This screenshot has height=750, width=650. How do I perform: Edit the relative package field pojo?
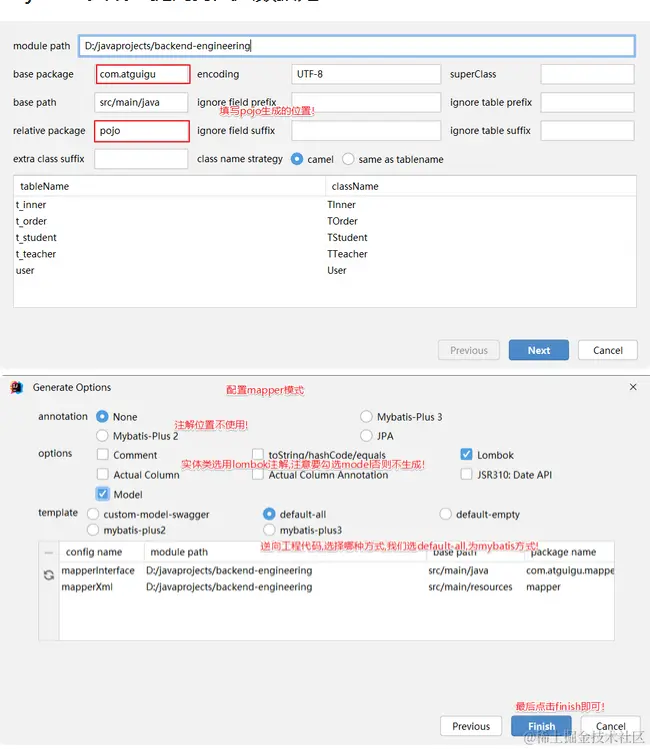[x=142, y=131]
